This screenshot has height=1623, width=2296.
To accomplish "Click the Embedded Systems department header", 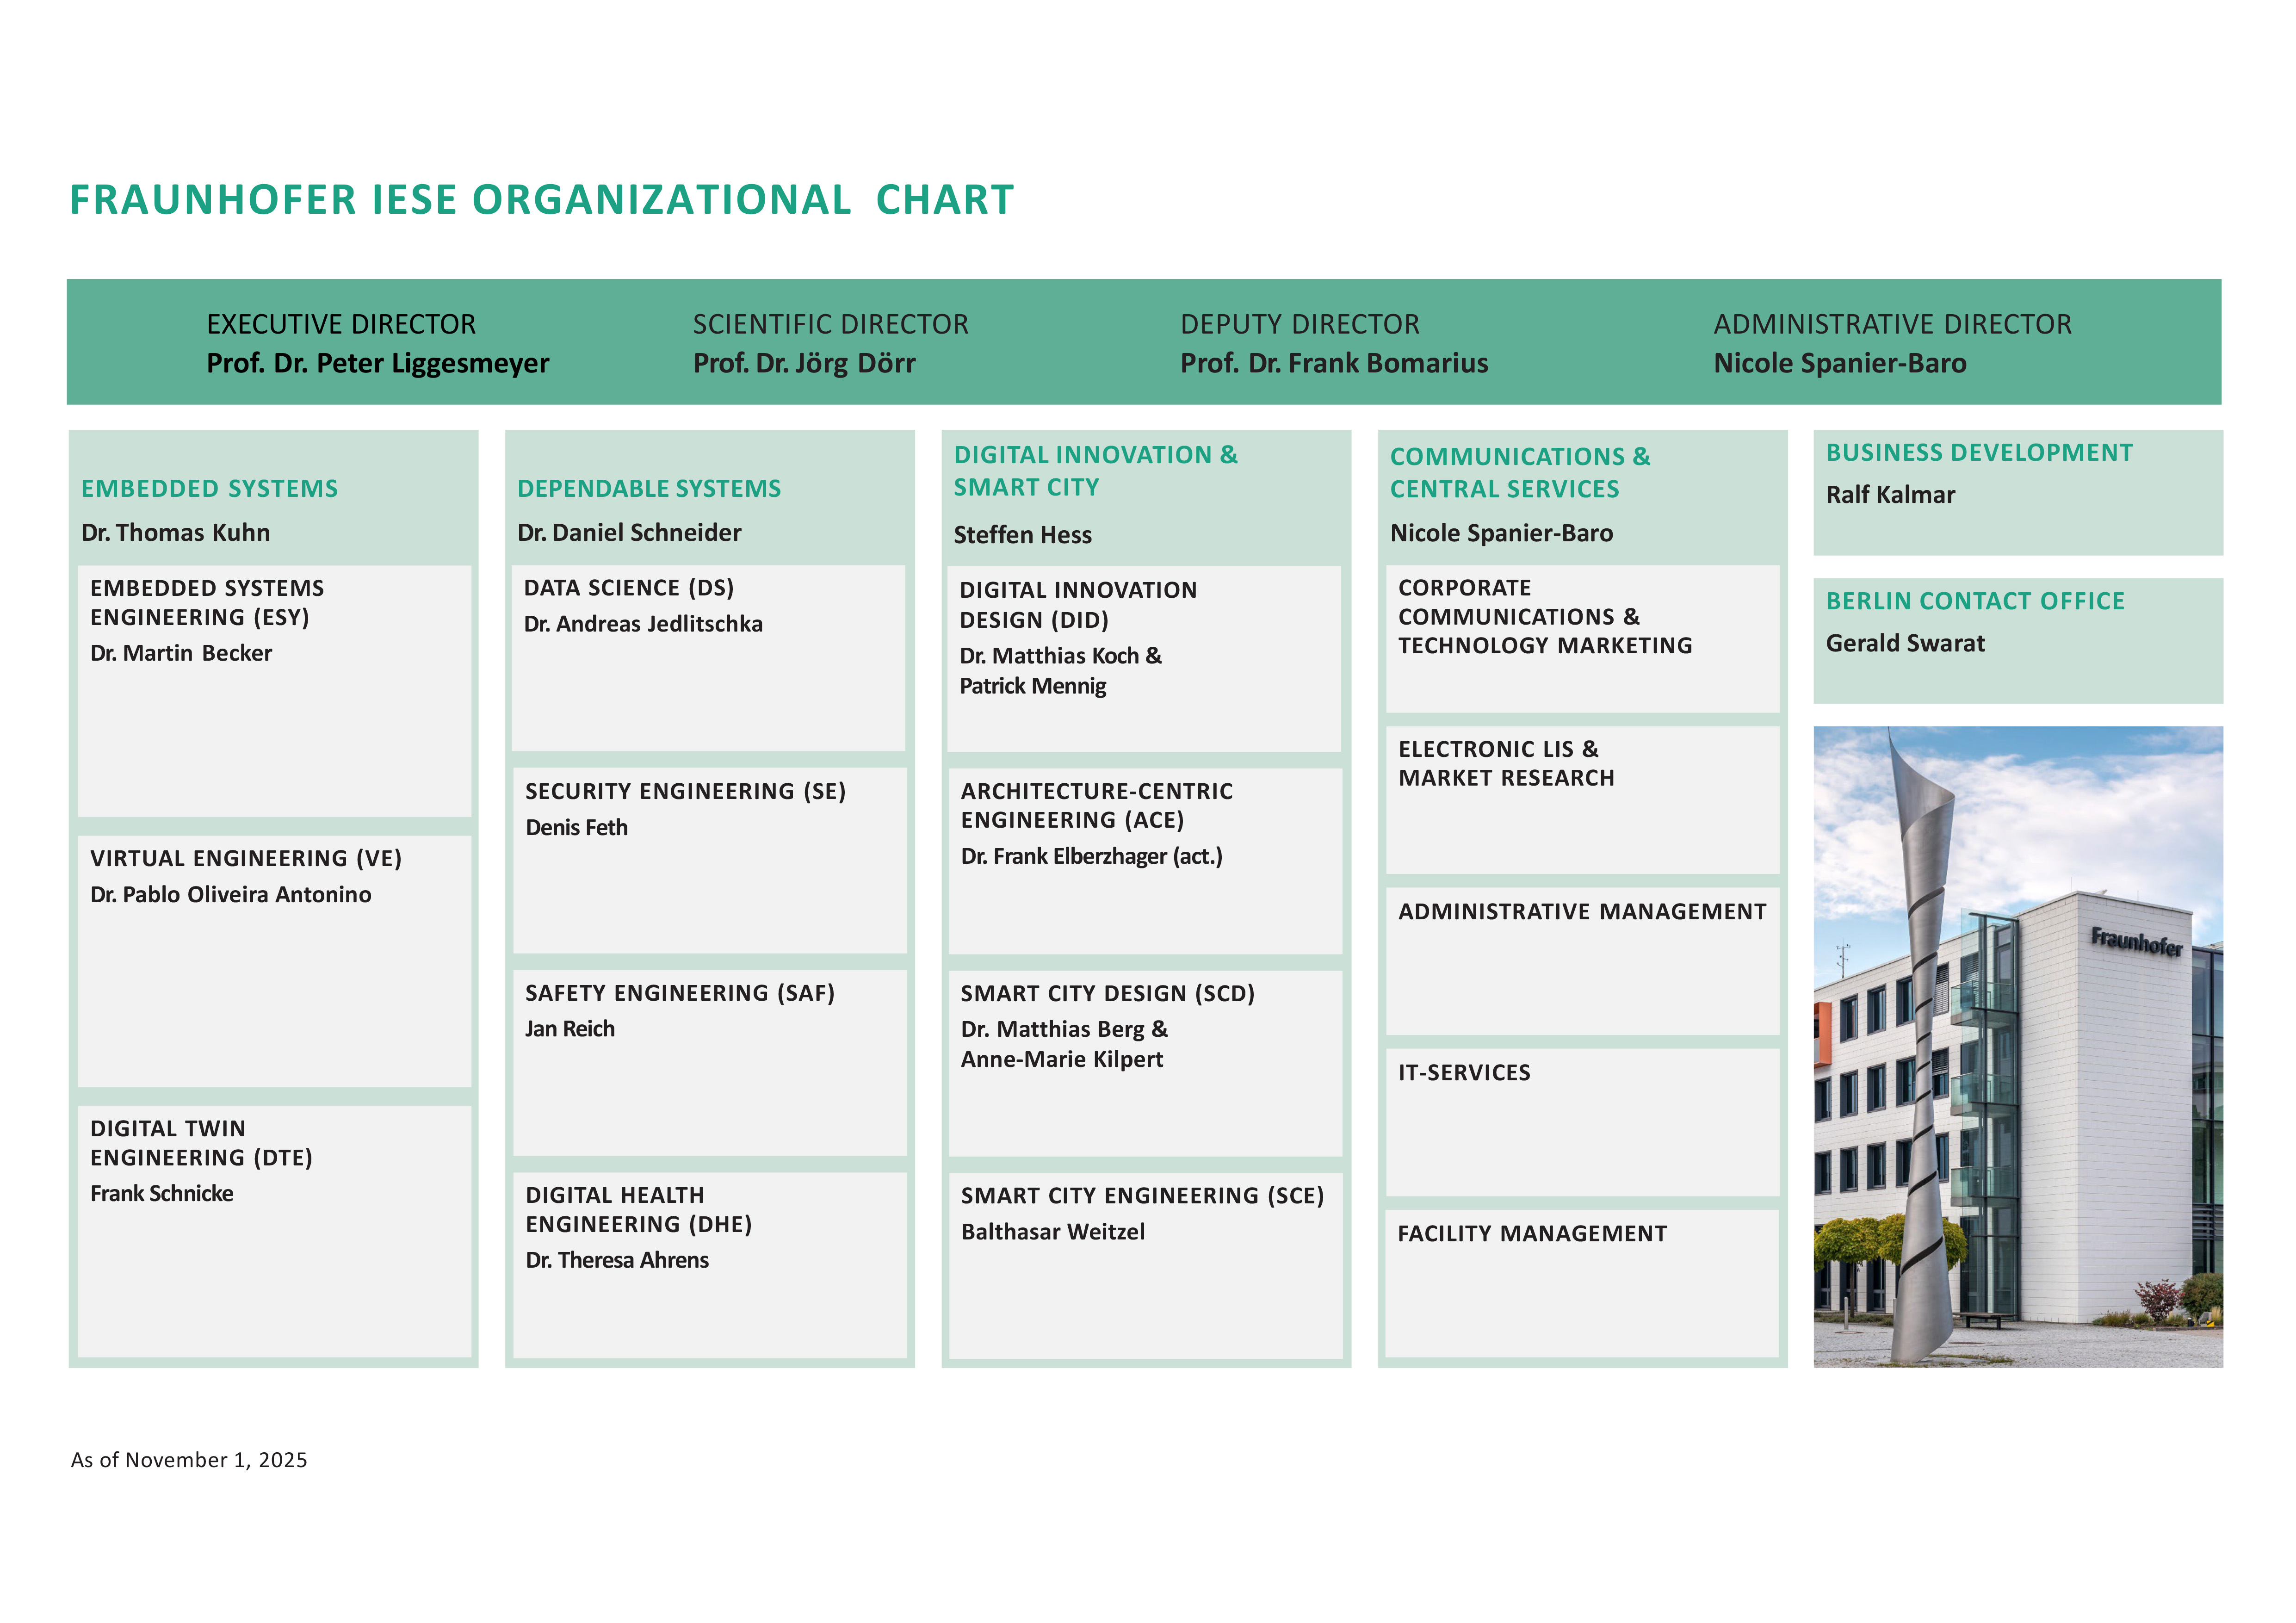I will pos(210,489).
